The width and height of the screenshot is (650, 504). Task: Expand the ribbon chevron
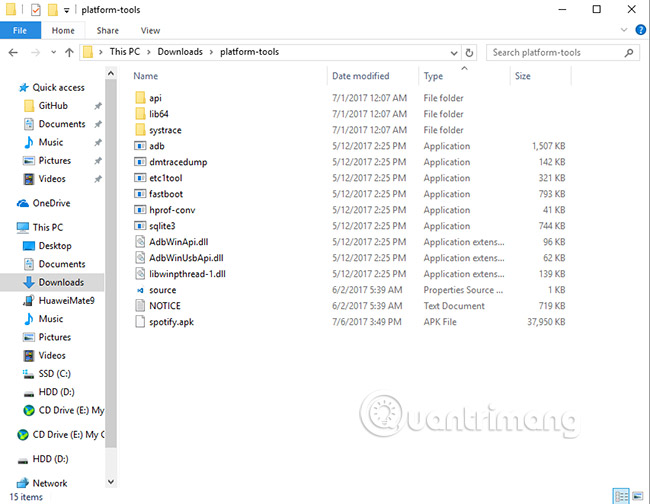(x=624, y=30)
